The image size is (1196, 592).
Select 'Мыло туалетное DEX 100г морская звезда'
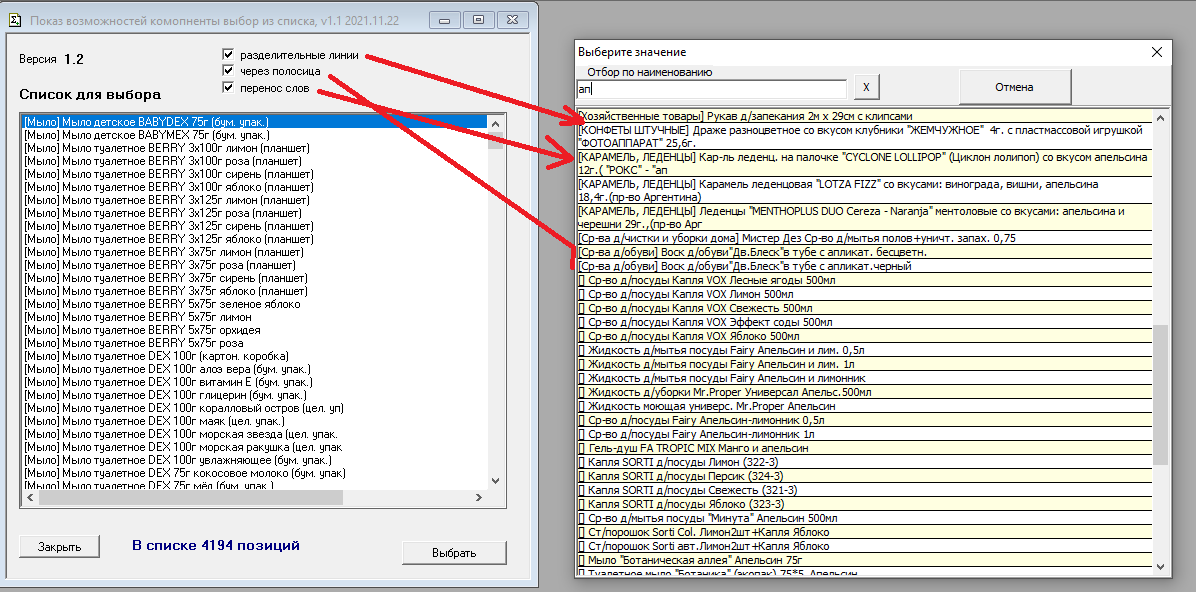(255, 433)
